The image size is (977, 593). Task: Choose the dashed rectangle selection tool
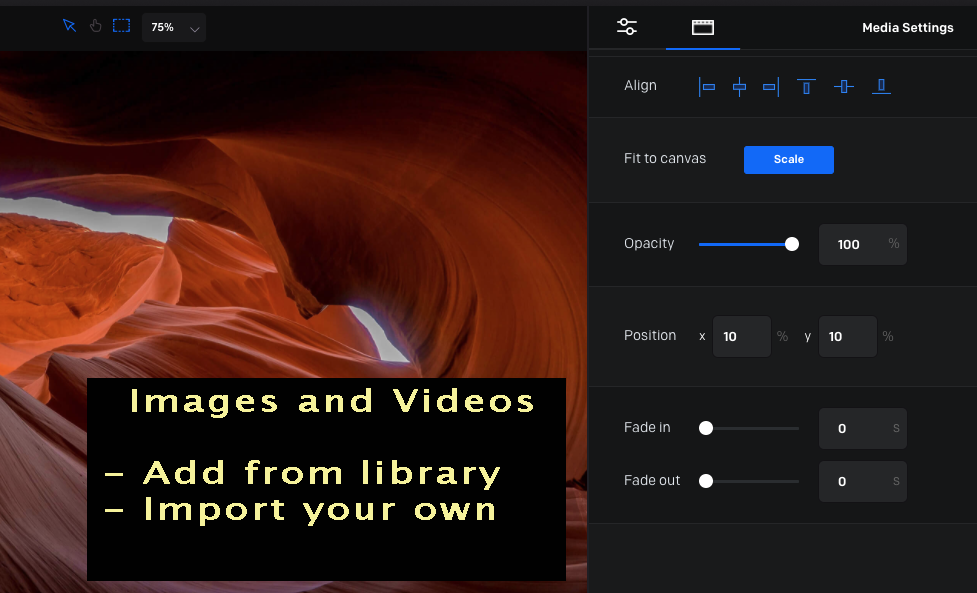click(x=121, y=26)
